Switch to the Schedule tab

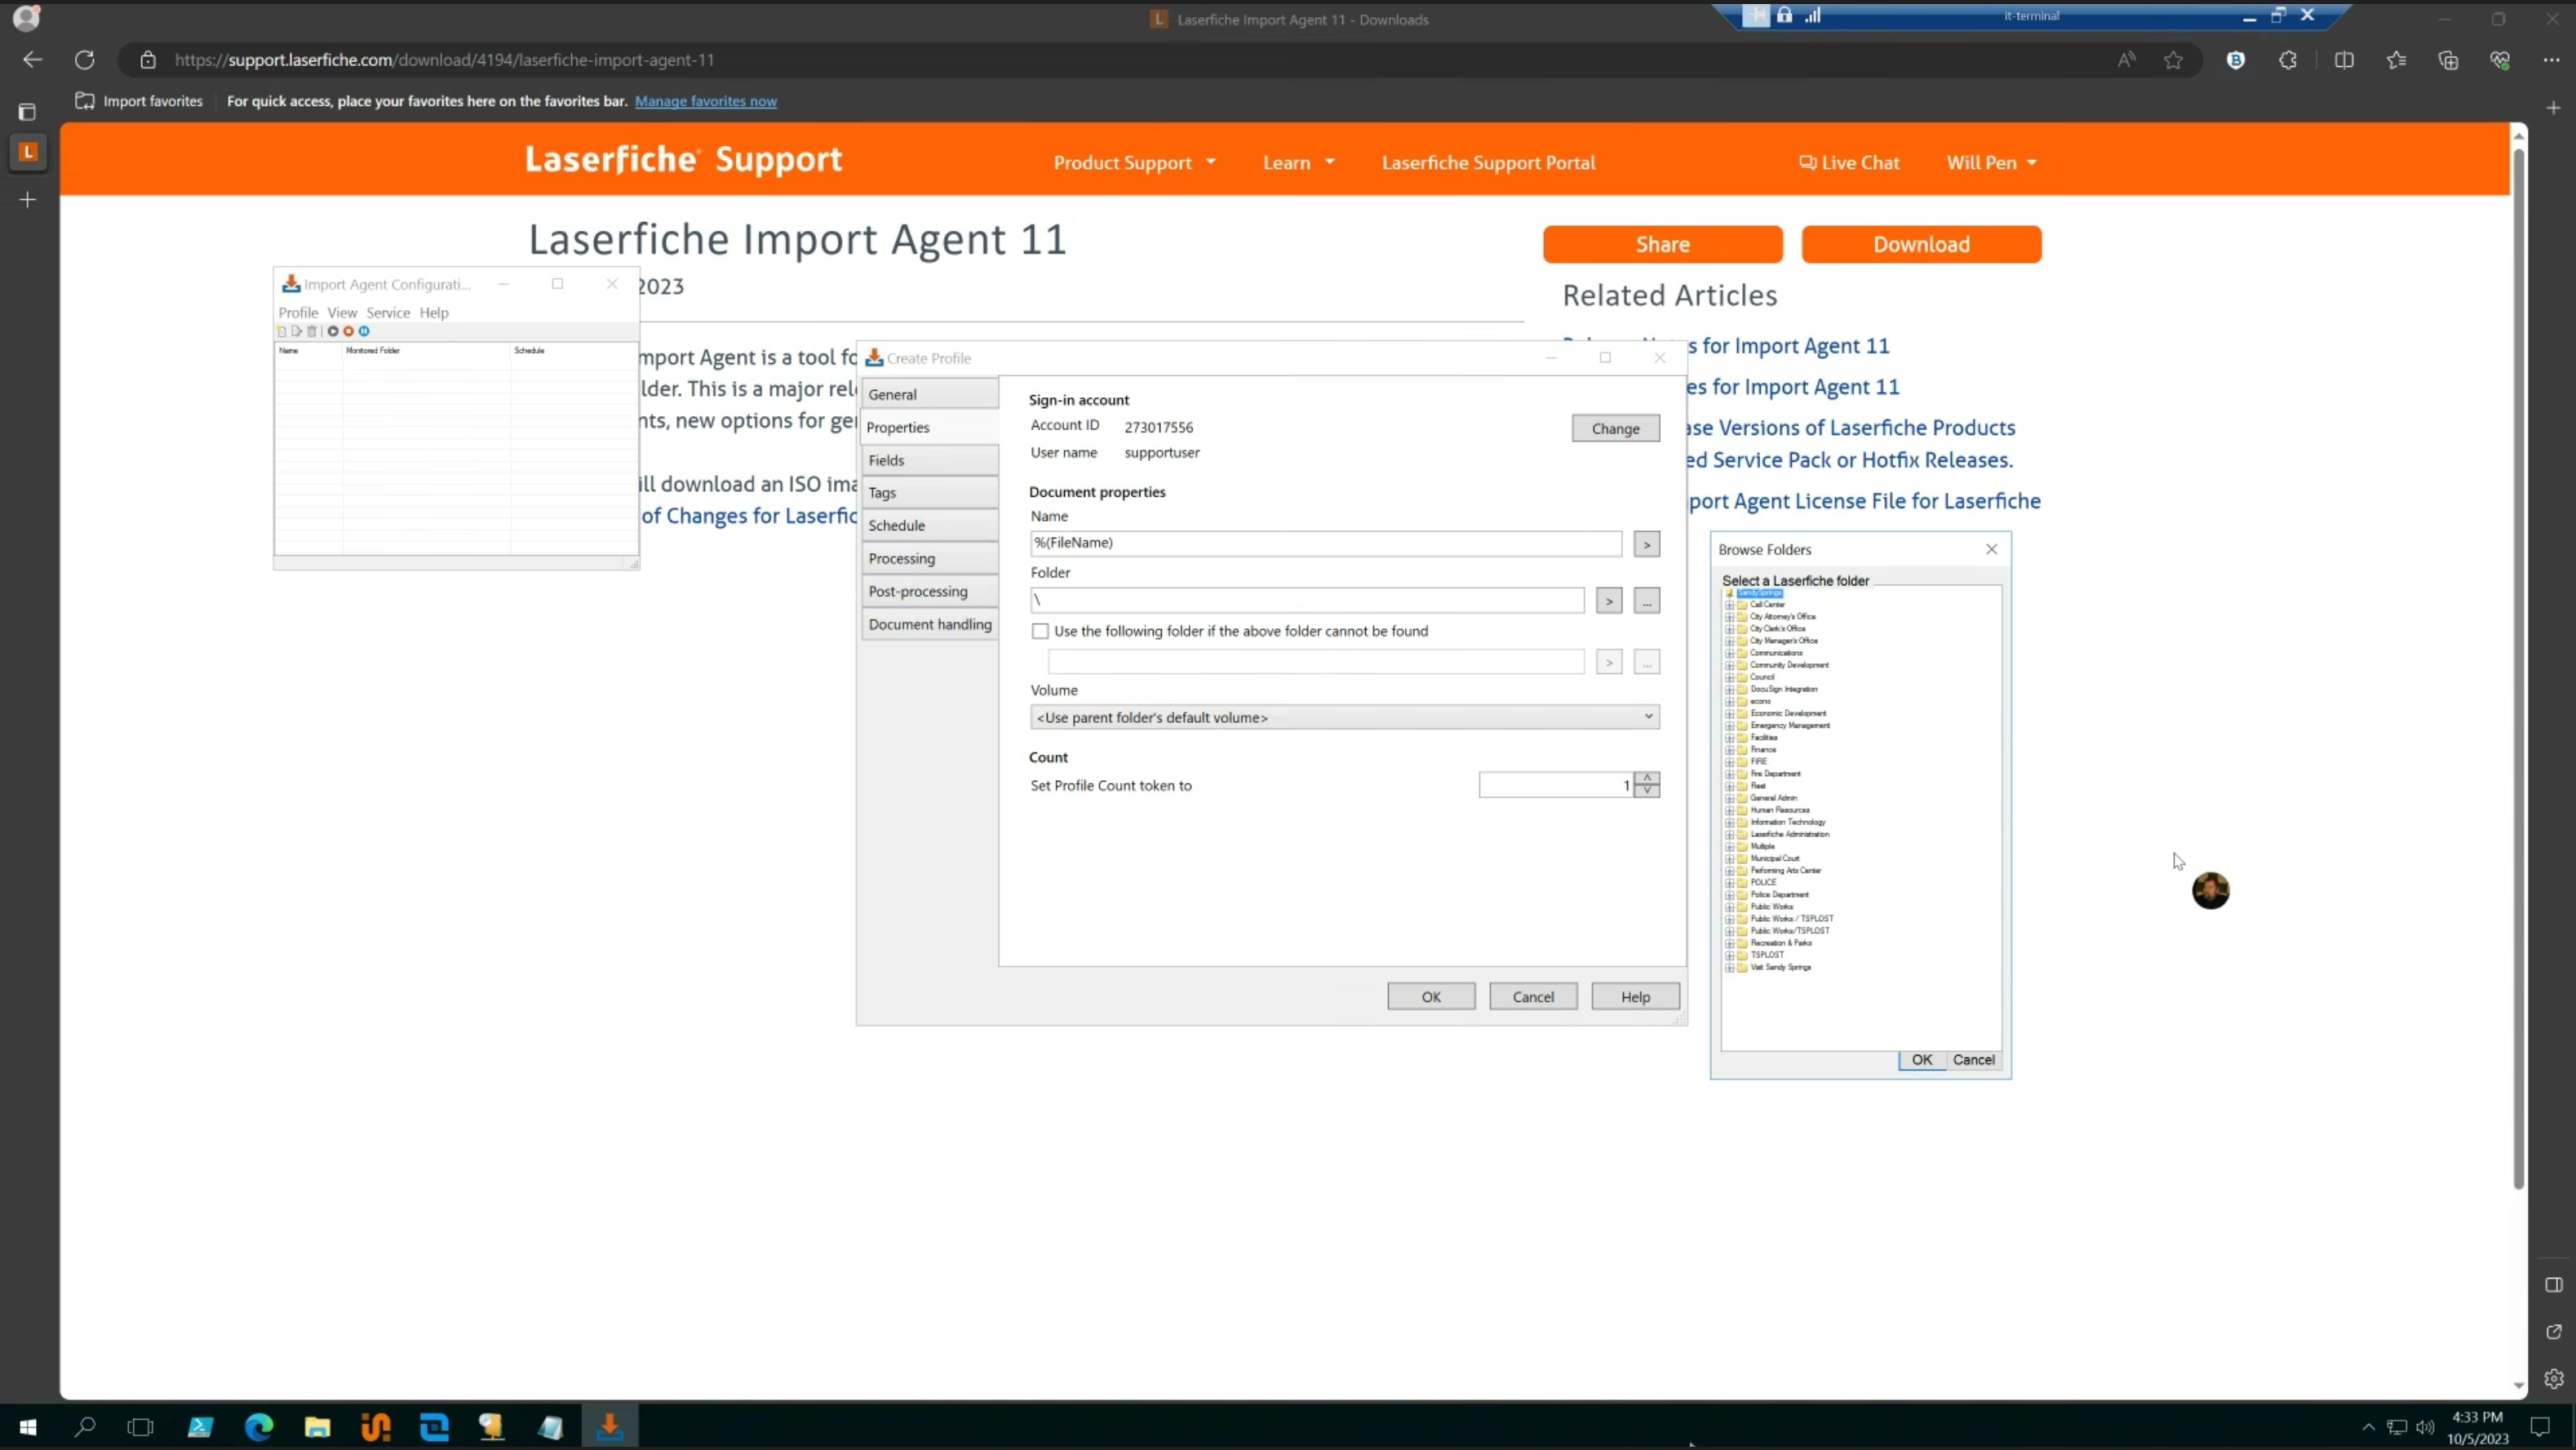coord(896,526)
